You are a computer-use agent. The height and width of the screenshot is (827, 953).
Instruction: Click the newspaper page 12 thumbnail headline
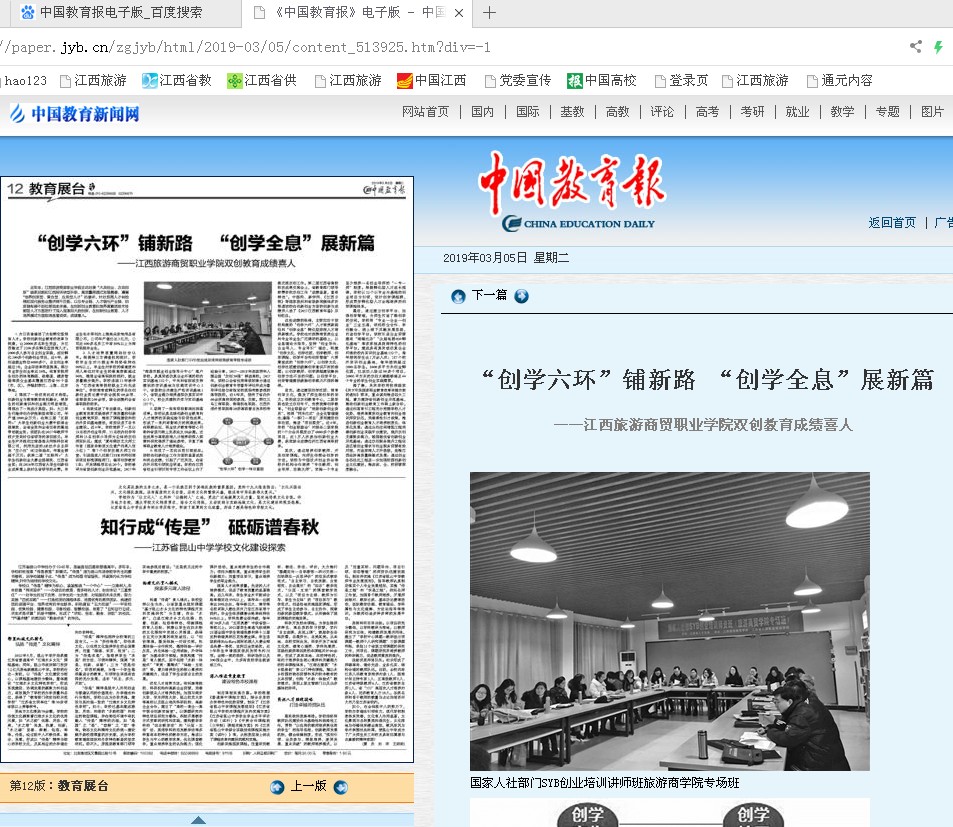[206, 244]
